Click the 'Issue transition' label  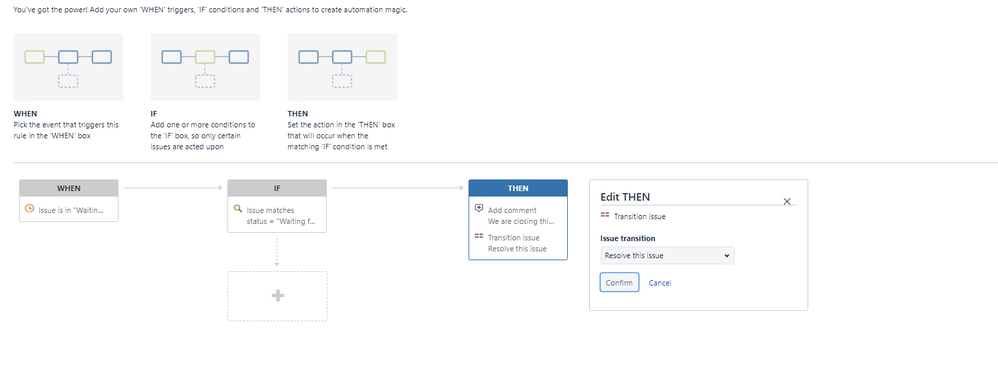coord(628,238)
